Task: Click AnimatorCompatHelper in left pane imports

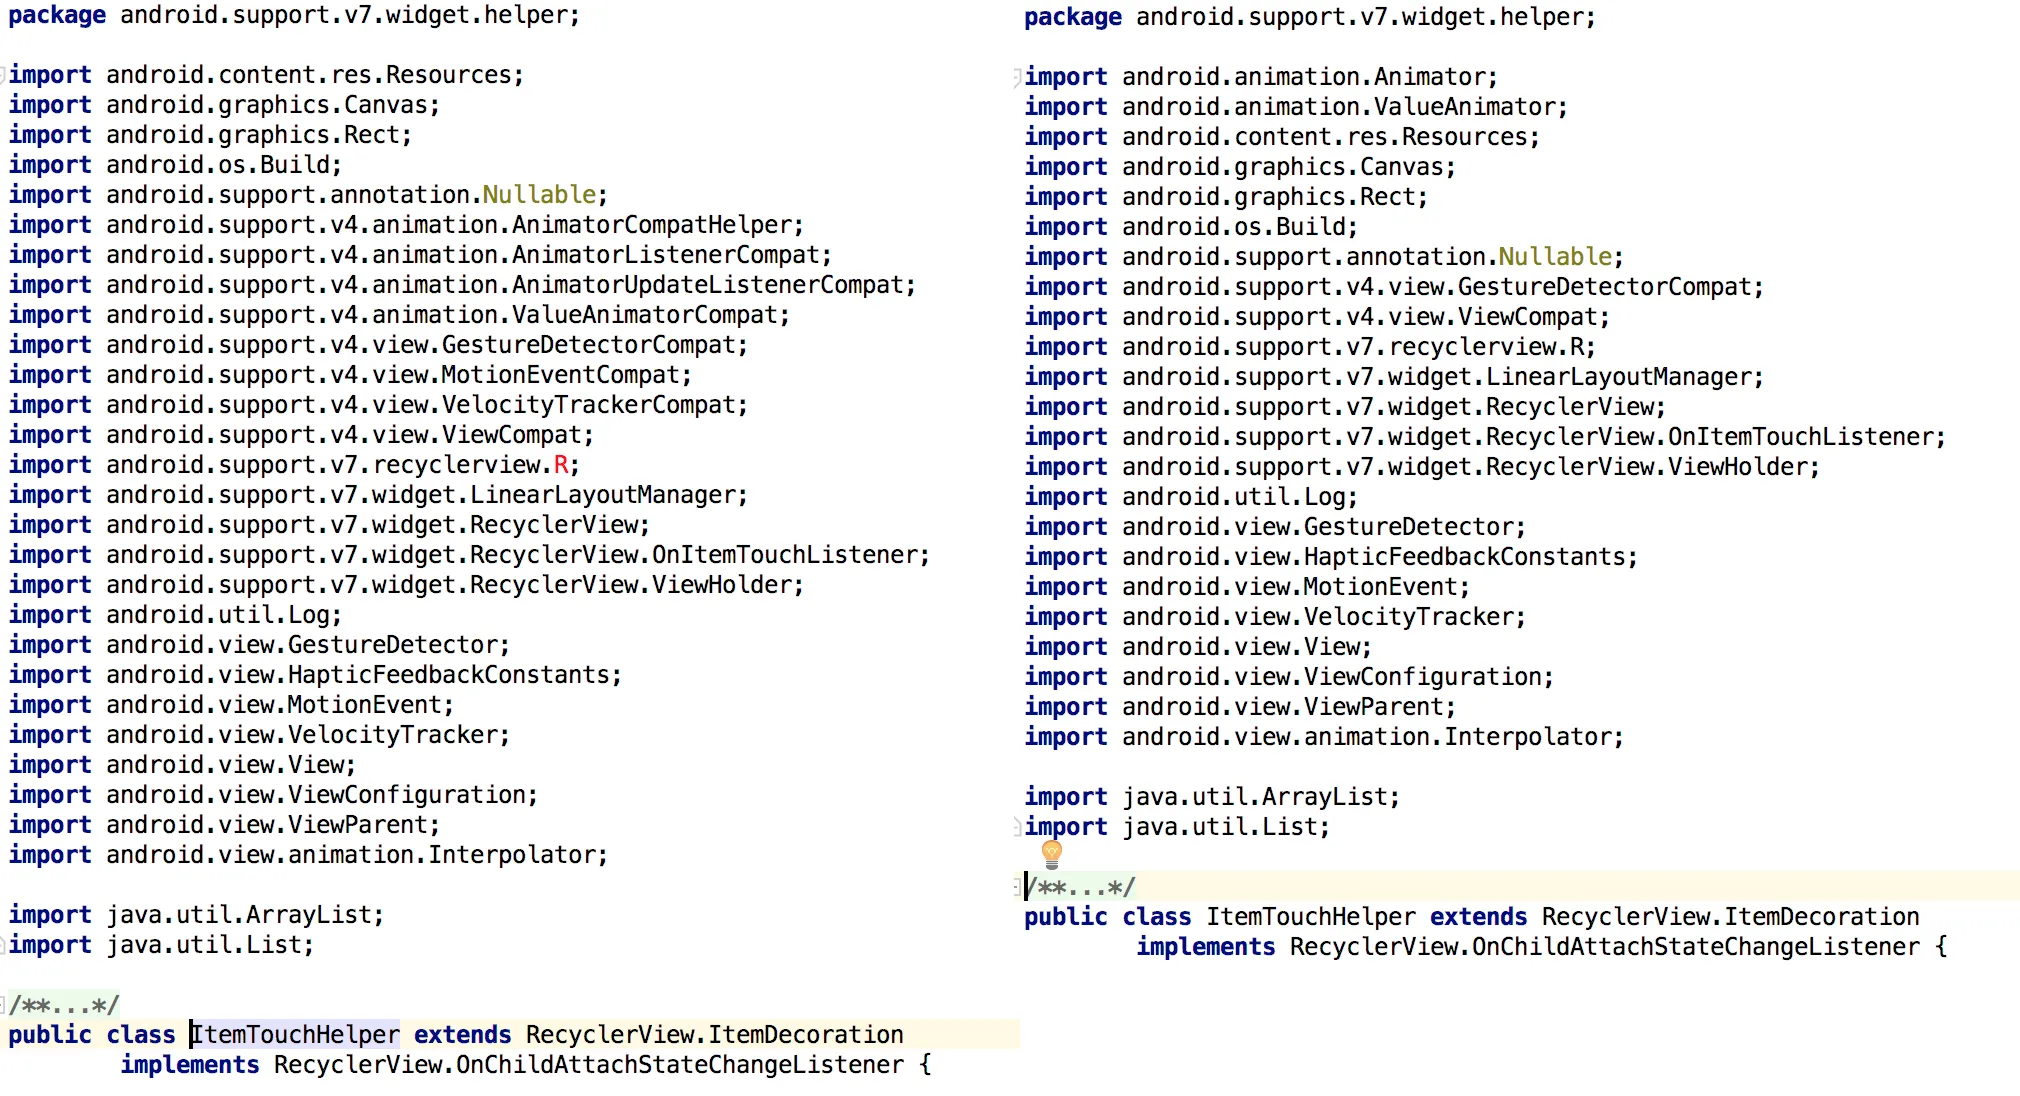Action: coord(652,224)
